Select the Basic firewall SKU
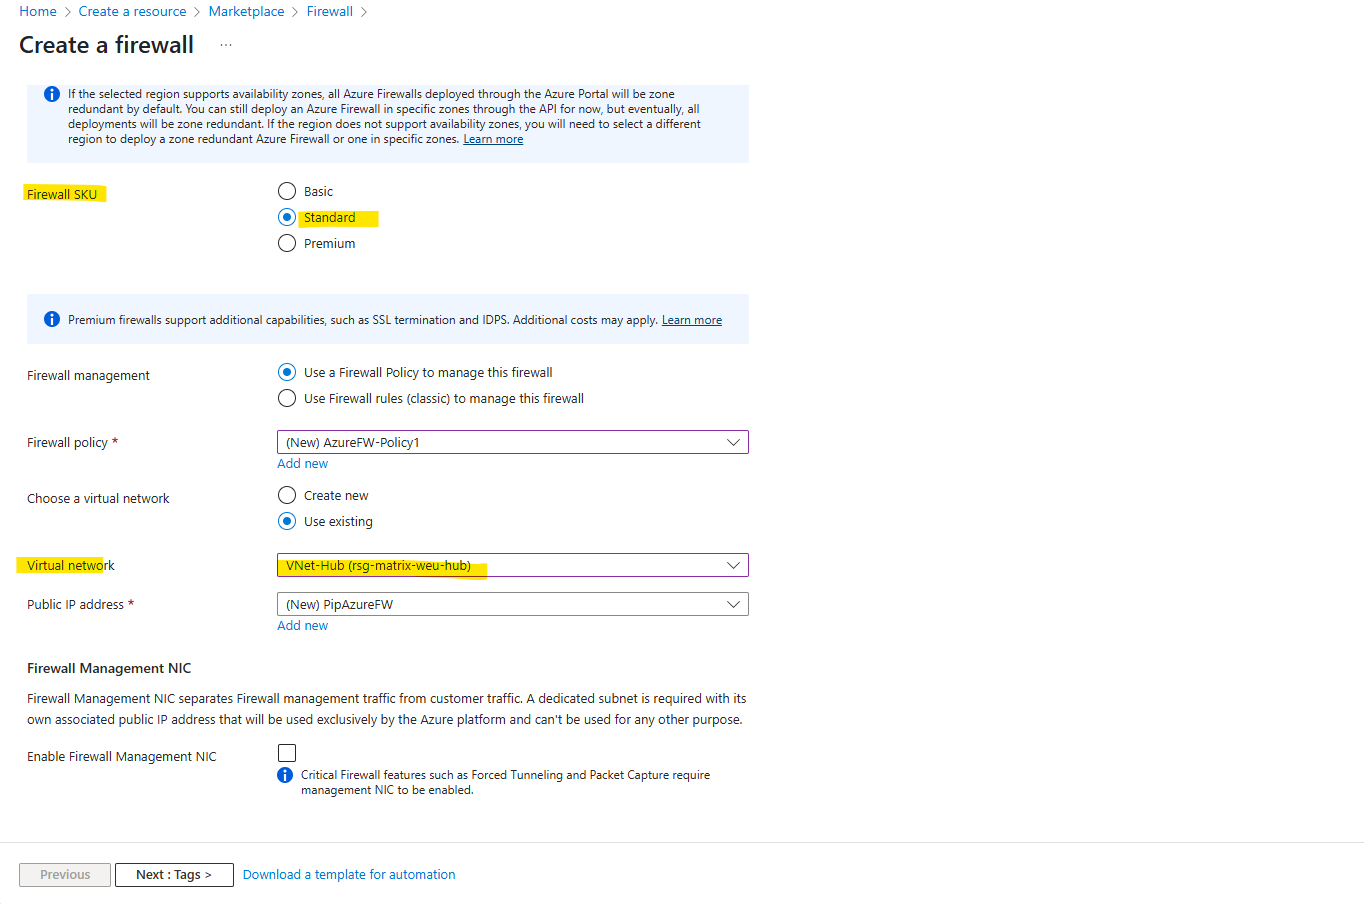Screen dimensions: 1364x904 coord(287,191)
